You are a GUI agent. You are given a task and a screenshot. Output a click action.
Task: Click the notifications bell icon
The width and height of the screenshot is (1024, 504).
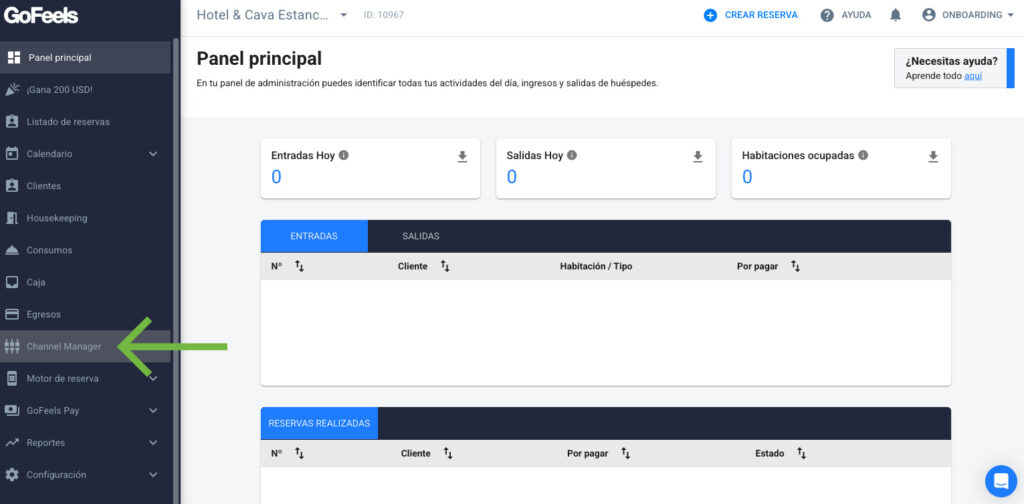tap(895, 15)
